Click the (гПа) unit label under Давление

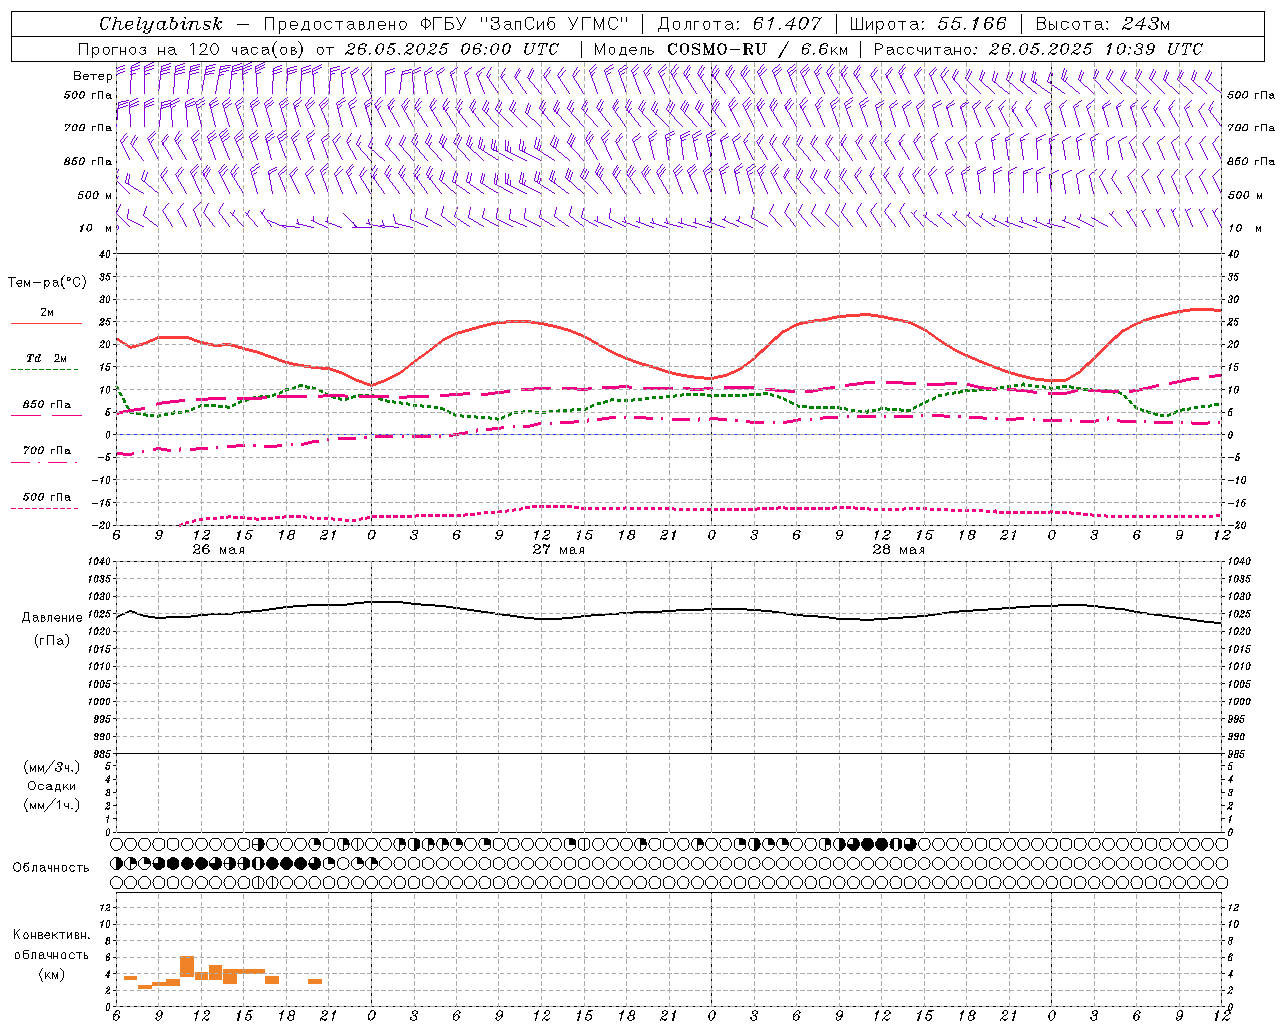click(52, 640)
